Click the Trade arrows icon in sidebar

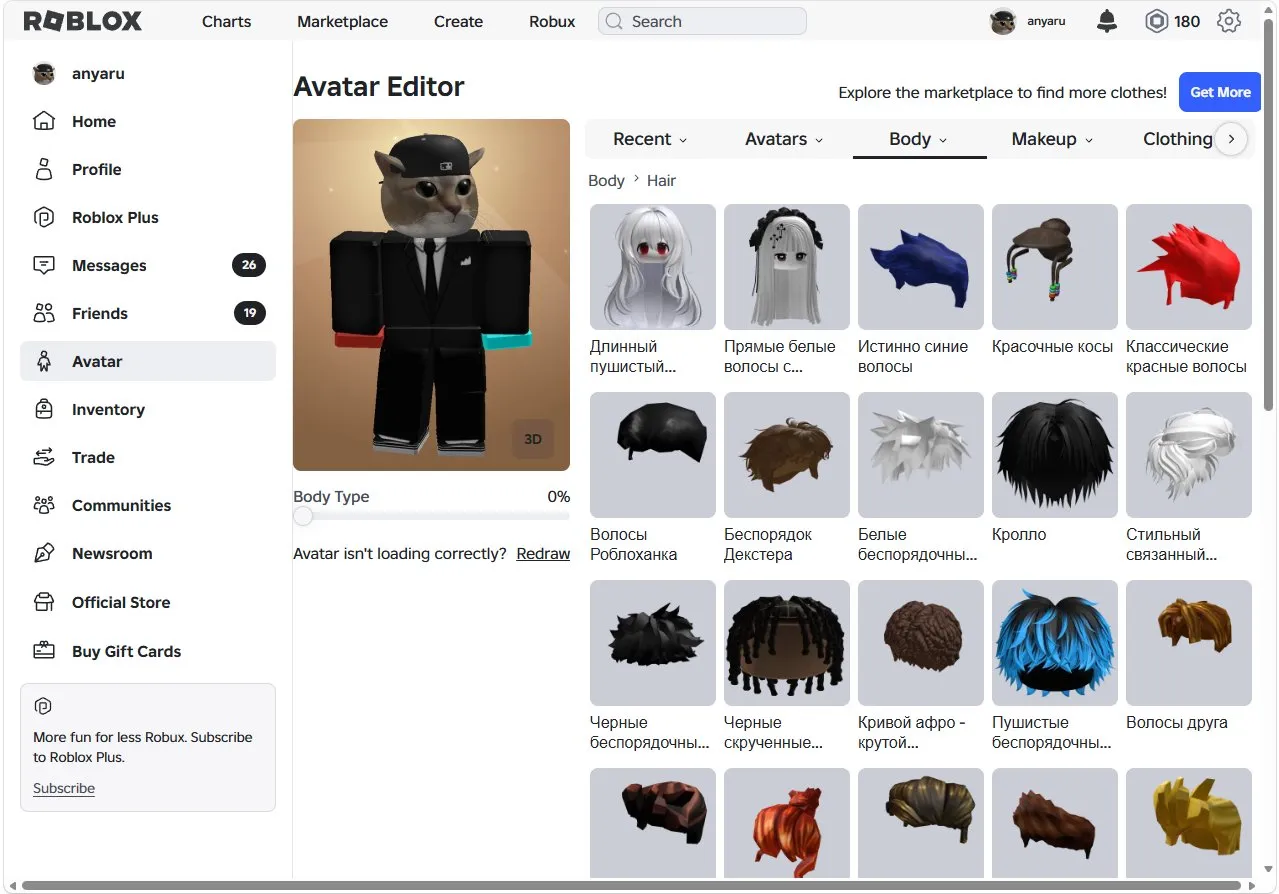(43, 457)
